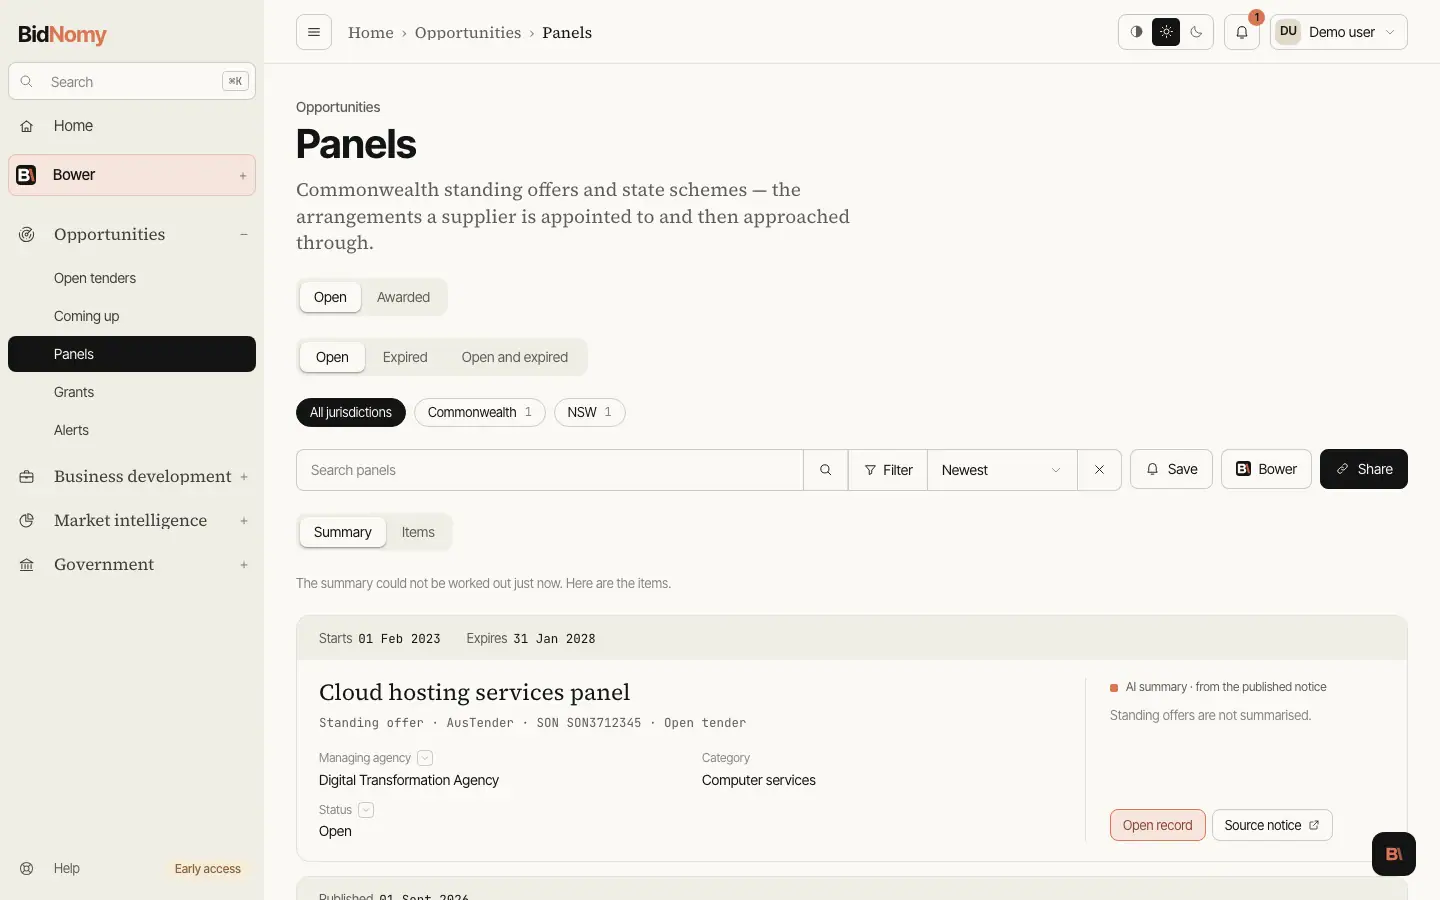Switch to the Summary tab
This screenshot has height=900, width=1440.
click(x=343, y=532)
